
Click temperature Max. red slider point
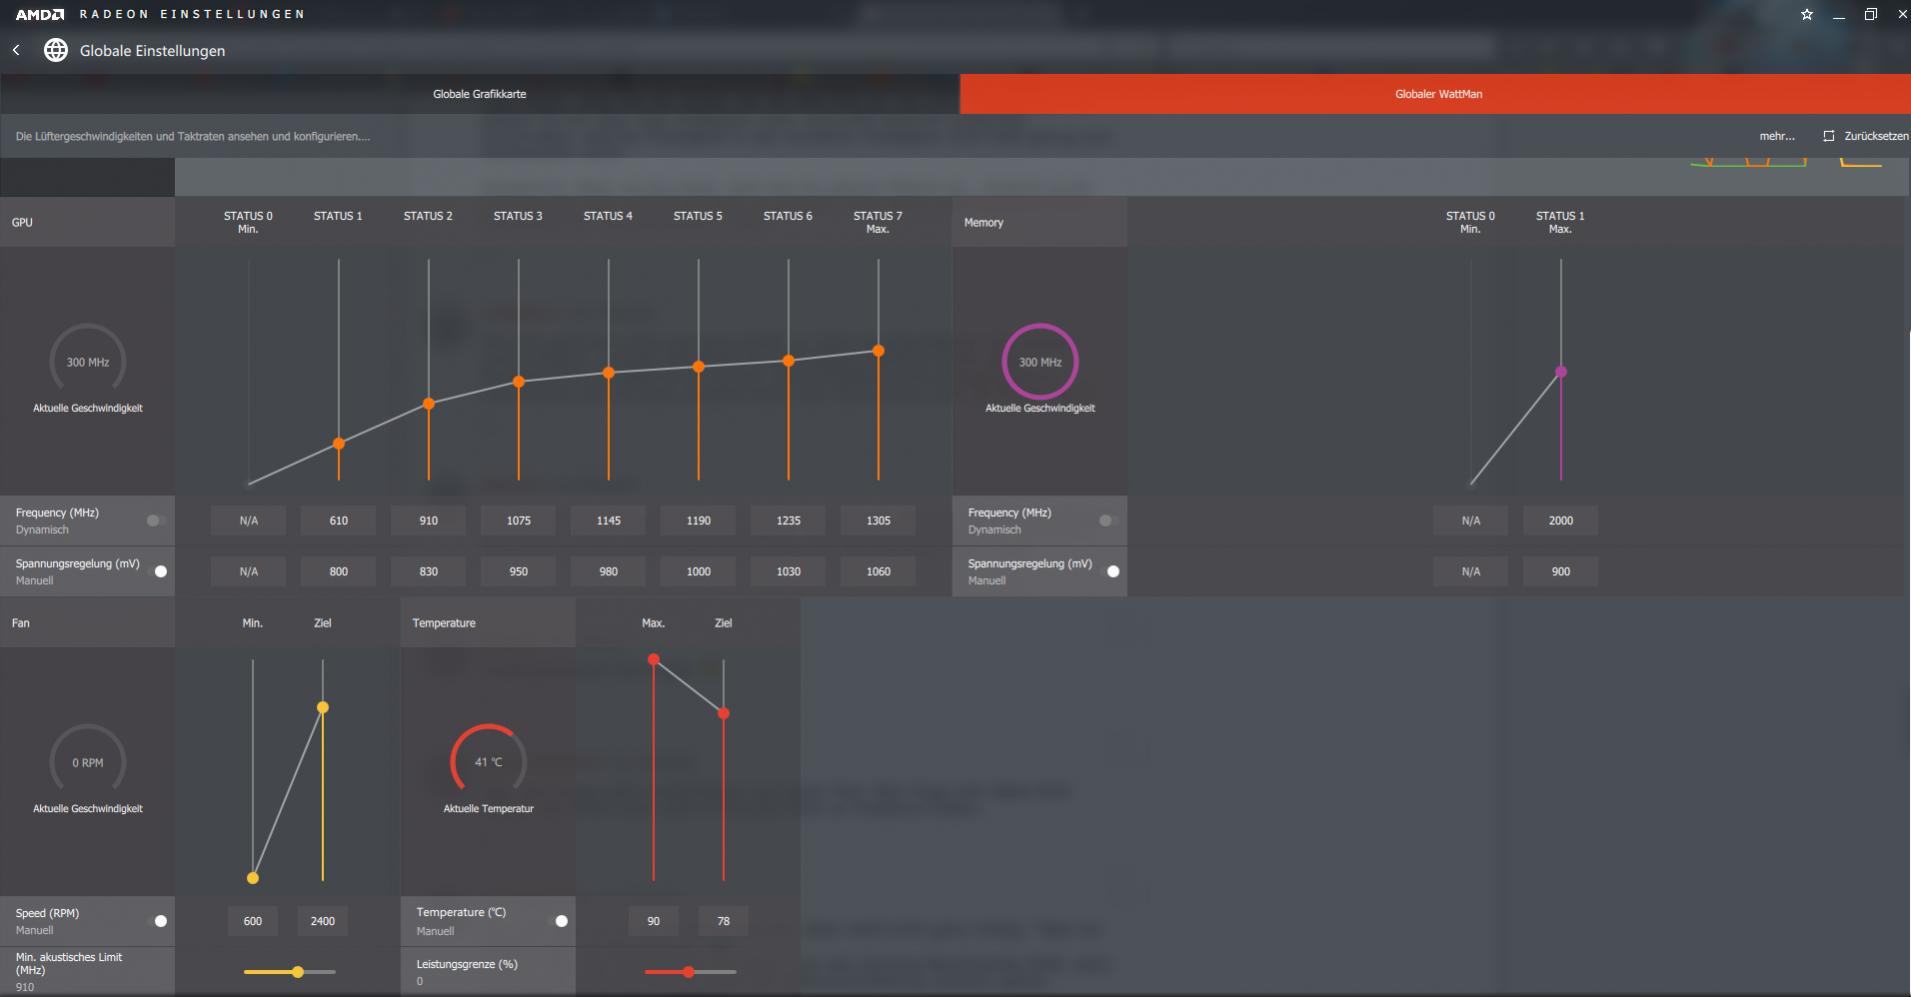coord(653,659)
